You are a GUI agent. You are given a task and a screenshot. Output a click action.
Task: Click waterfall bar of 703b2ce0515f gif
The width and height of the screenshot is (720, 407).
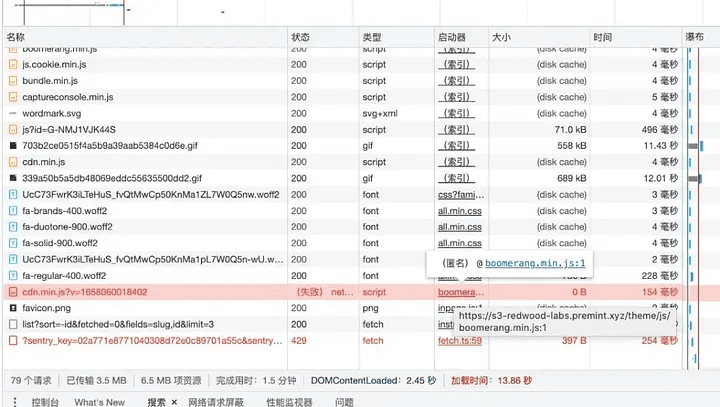click(x=695, y=146)
